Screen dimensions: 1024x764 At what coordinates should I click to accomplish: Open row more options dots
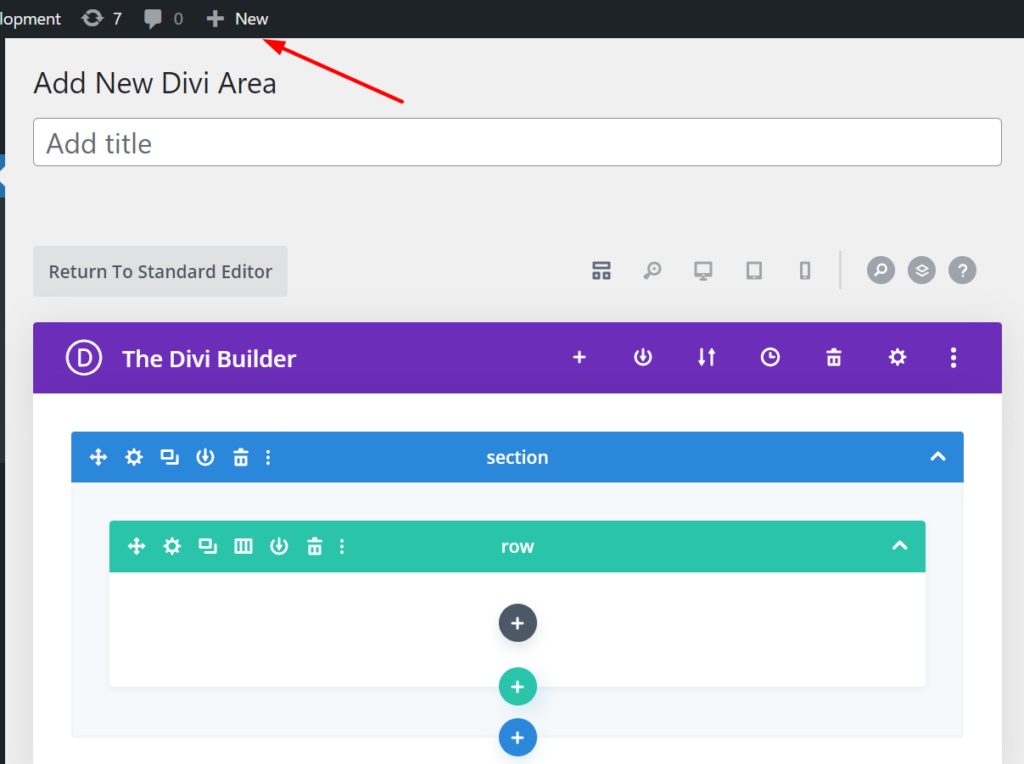click(x=342, y=546)
